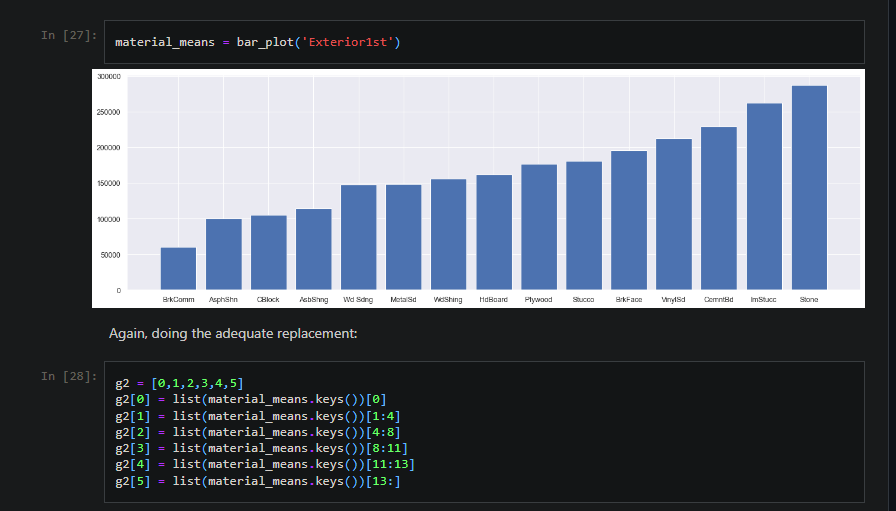Click the 'Again, doing the adequate replacement:' text

click(233, 333)
